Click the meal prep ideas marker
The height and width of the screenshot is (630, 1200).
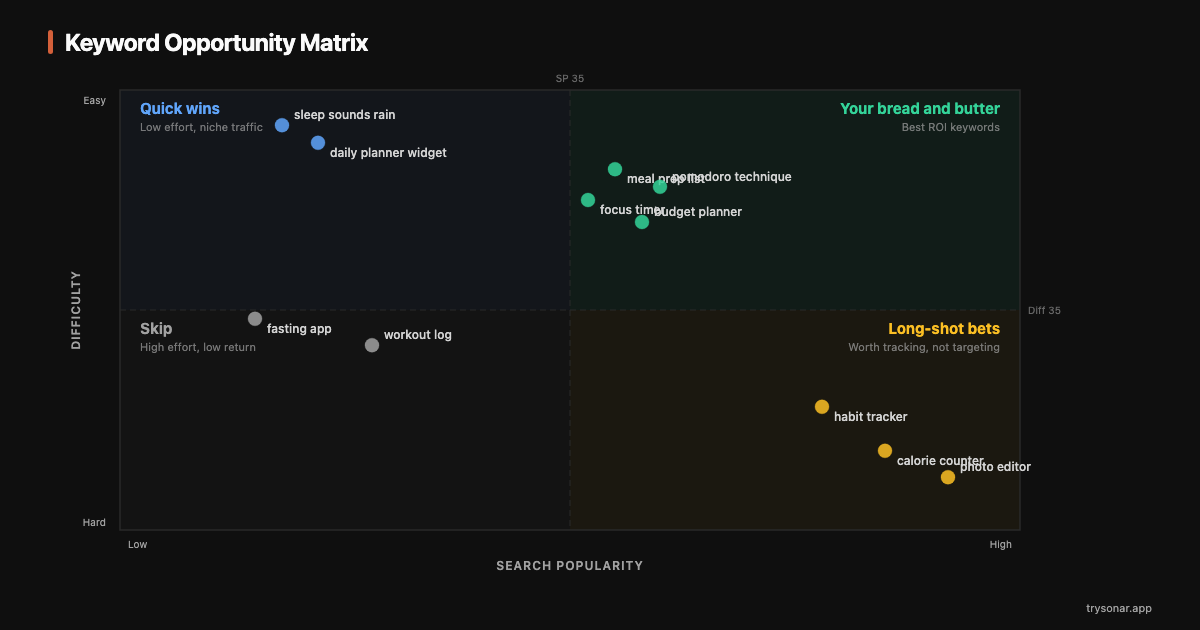click(x=614, y=169)
